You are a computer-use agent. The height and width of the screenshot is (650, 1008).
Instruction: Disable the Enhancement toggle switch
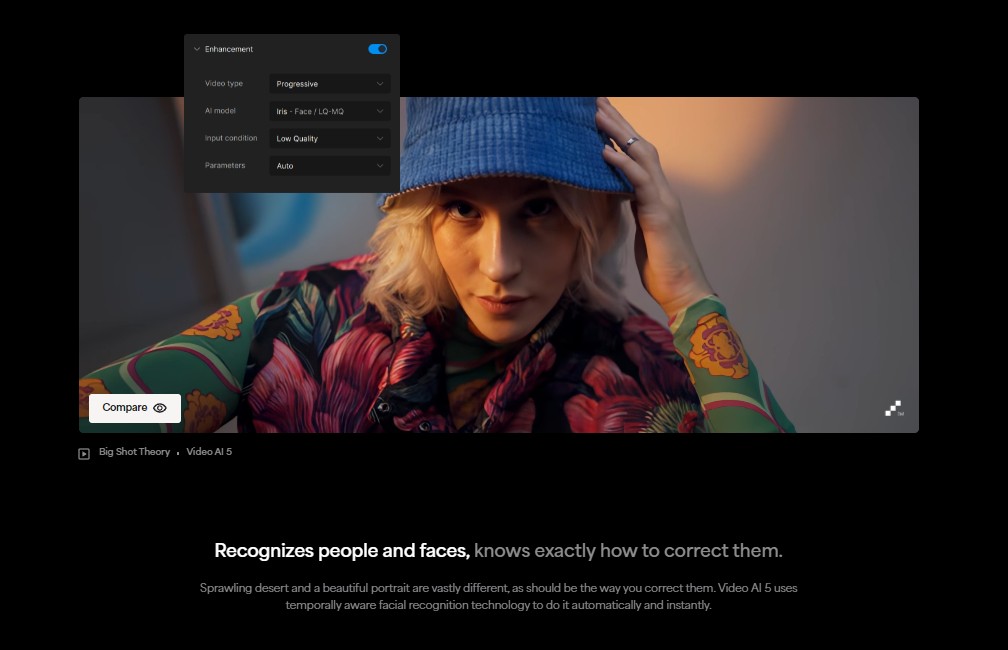point(377,49)
